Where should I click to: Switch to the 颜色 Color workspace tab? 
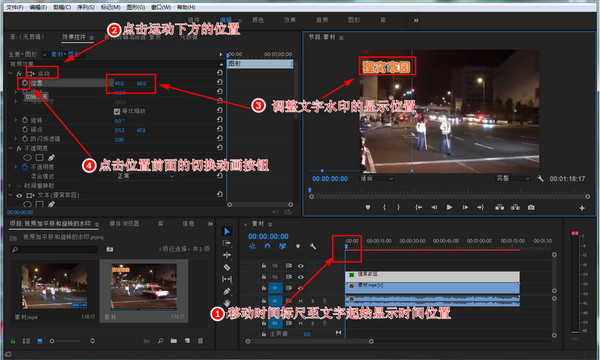pyautogui.click(x=258, y=20)
